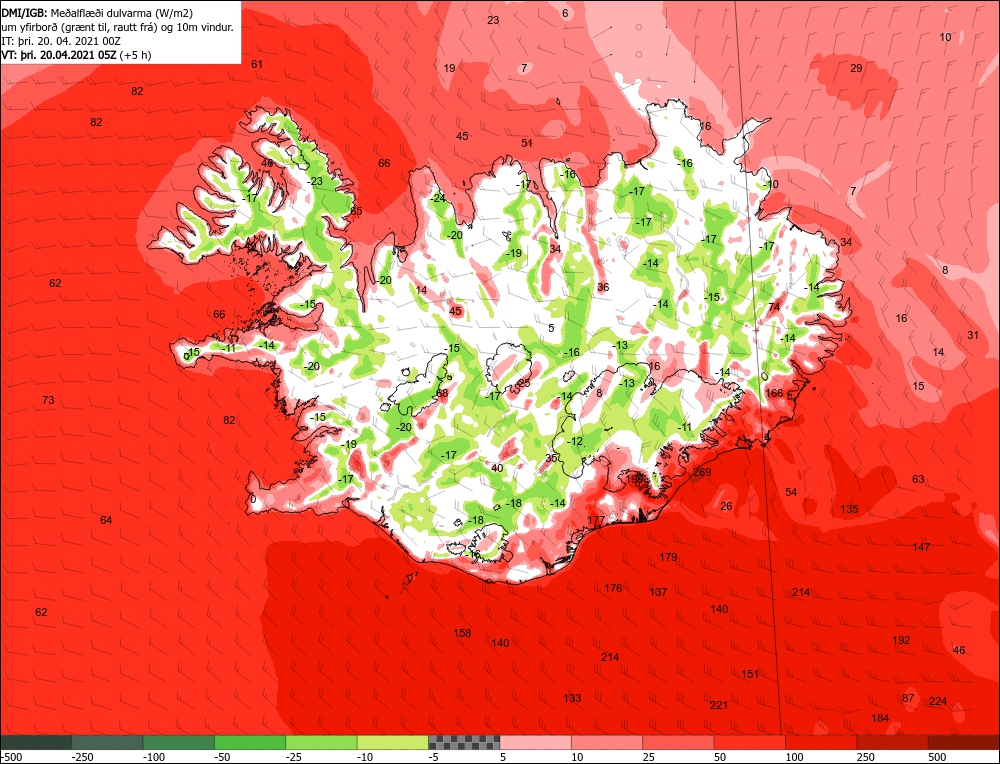Click the legend label "-500"
1000x764 pixels.
coord(11,757)
